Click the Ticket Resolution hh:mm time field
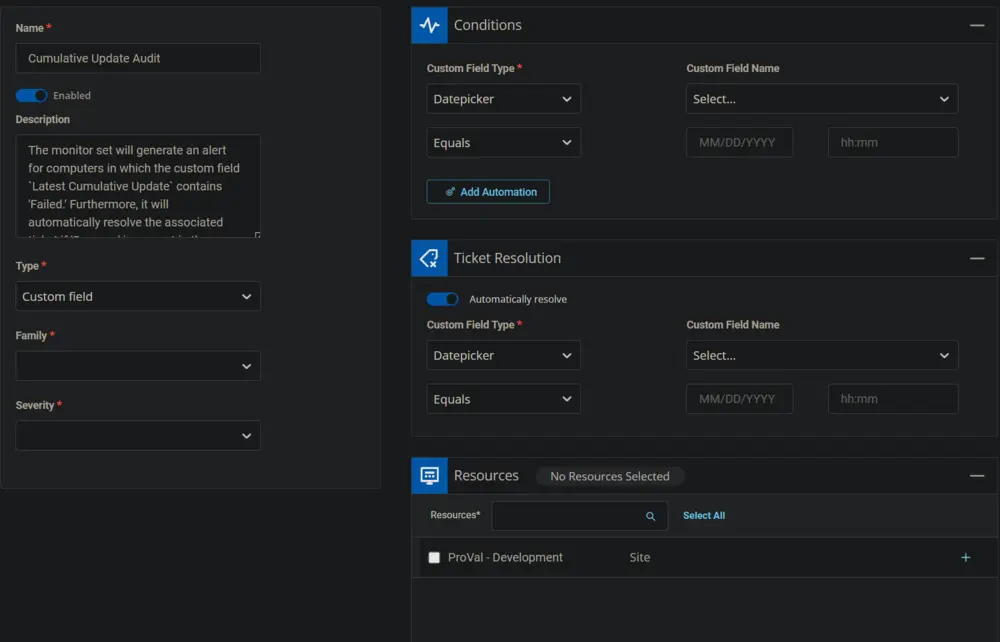 [x=893, y=399]
